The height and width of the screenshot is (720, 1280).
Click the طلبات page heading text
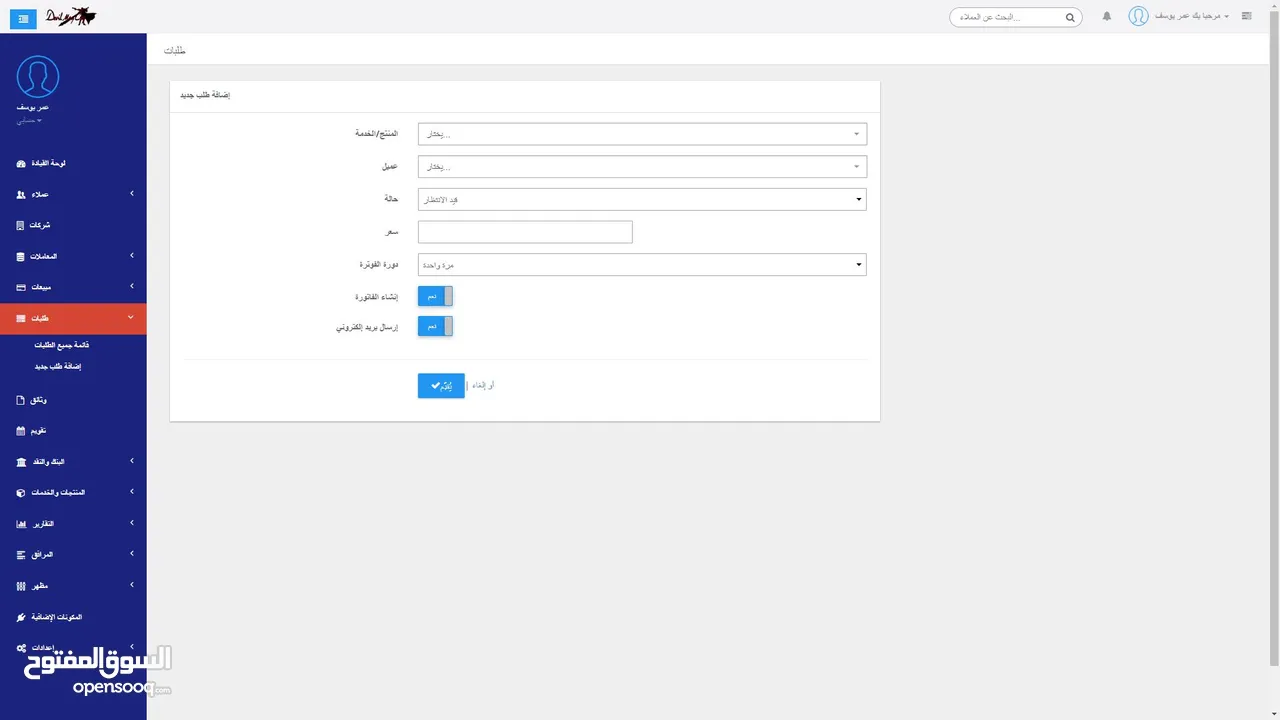175,50
